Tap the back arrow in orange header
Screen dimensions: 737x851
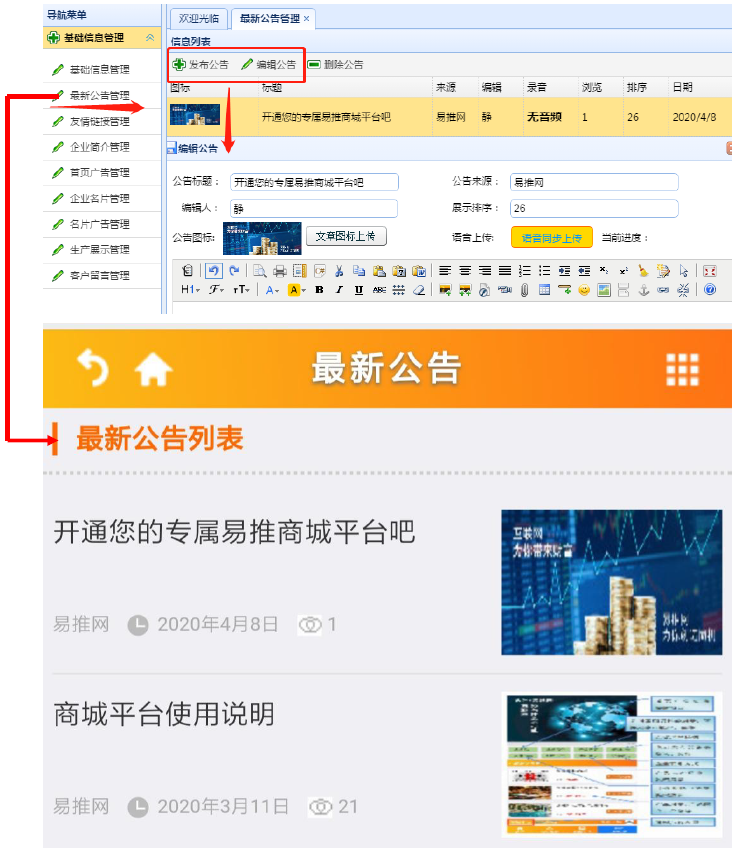point(93,370)
